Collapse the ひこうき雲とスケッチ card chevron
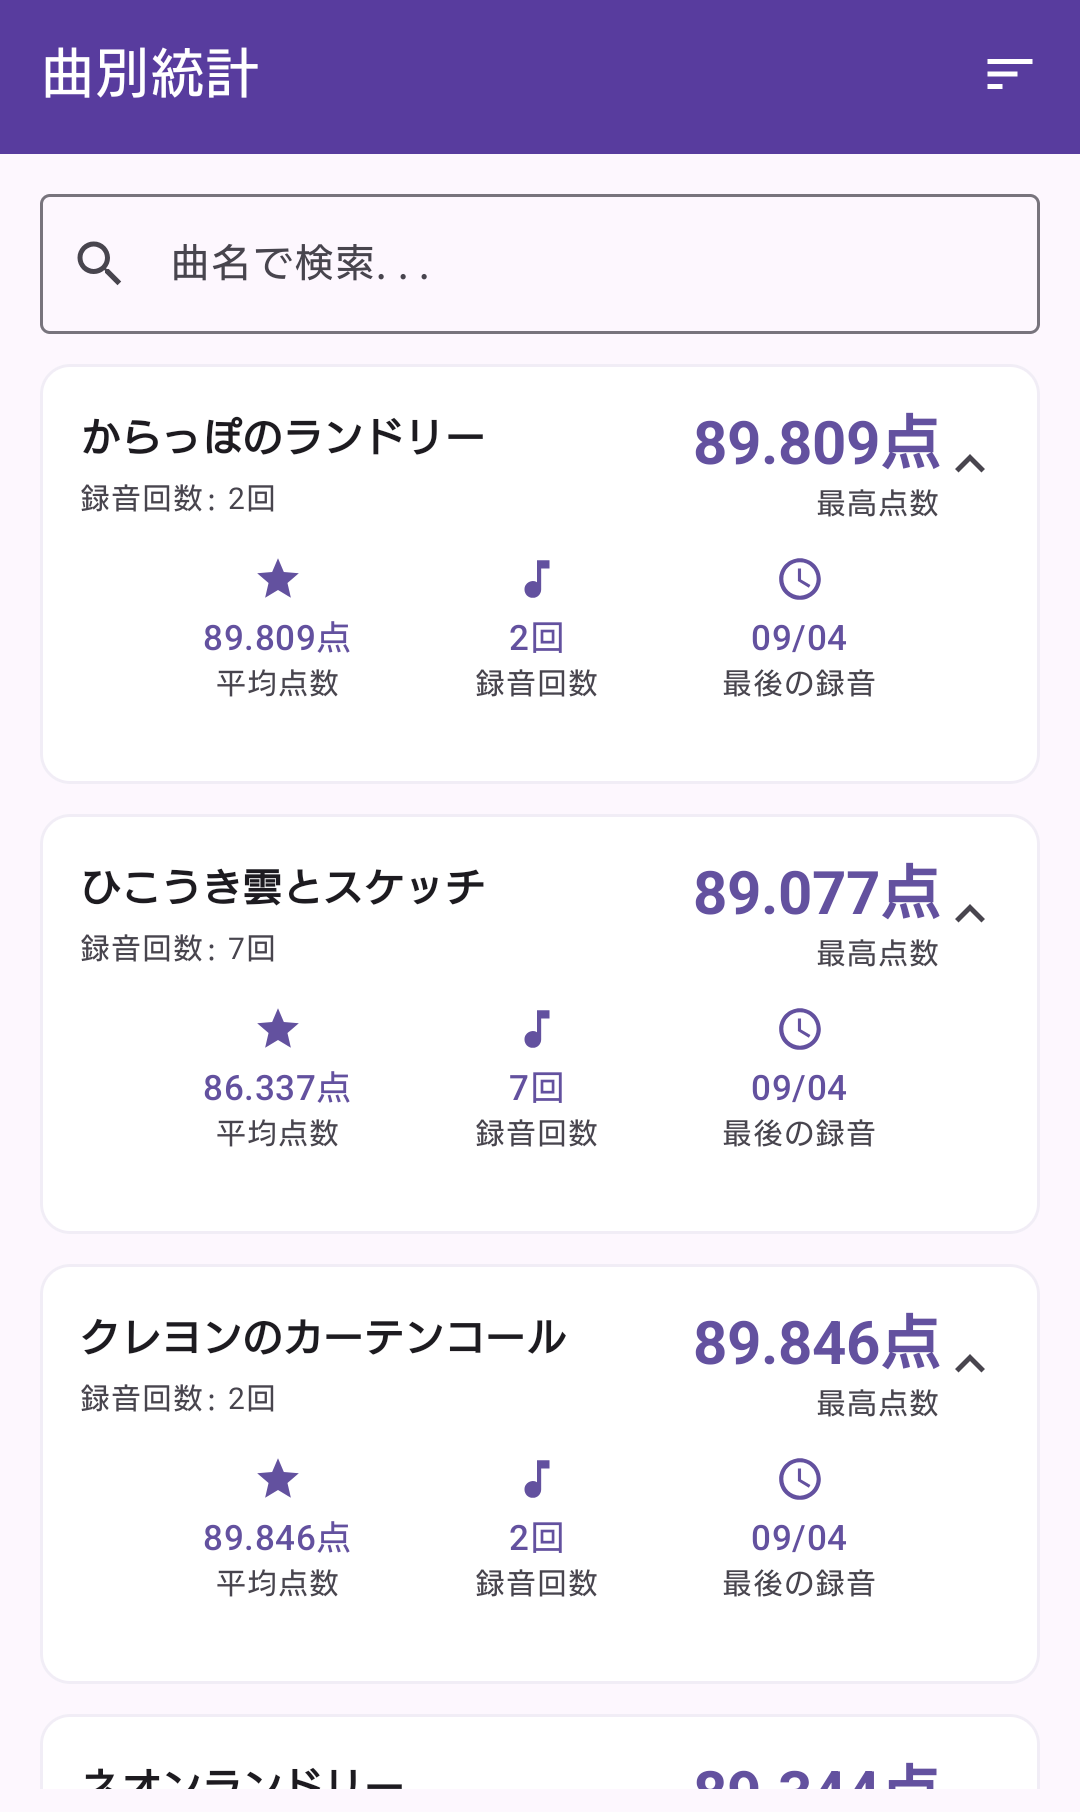 (970, 914)
